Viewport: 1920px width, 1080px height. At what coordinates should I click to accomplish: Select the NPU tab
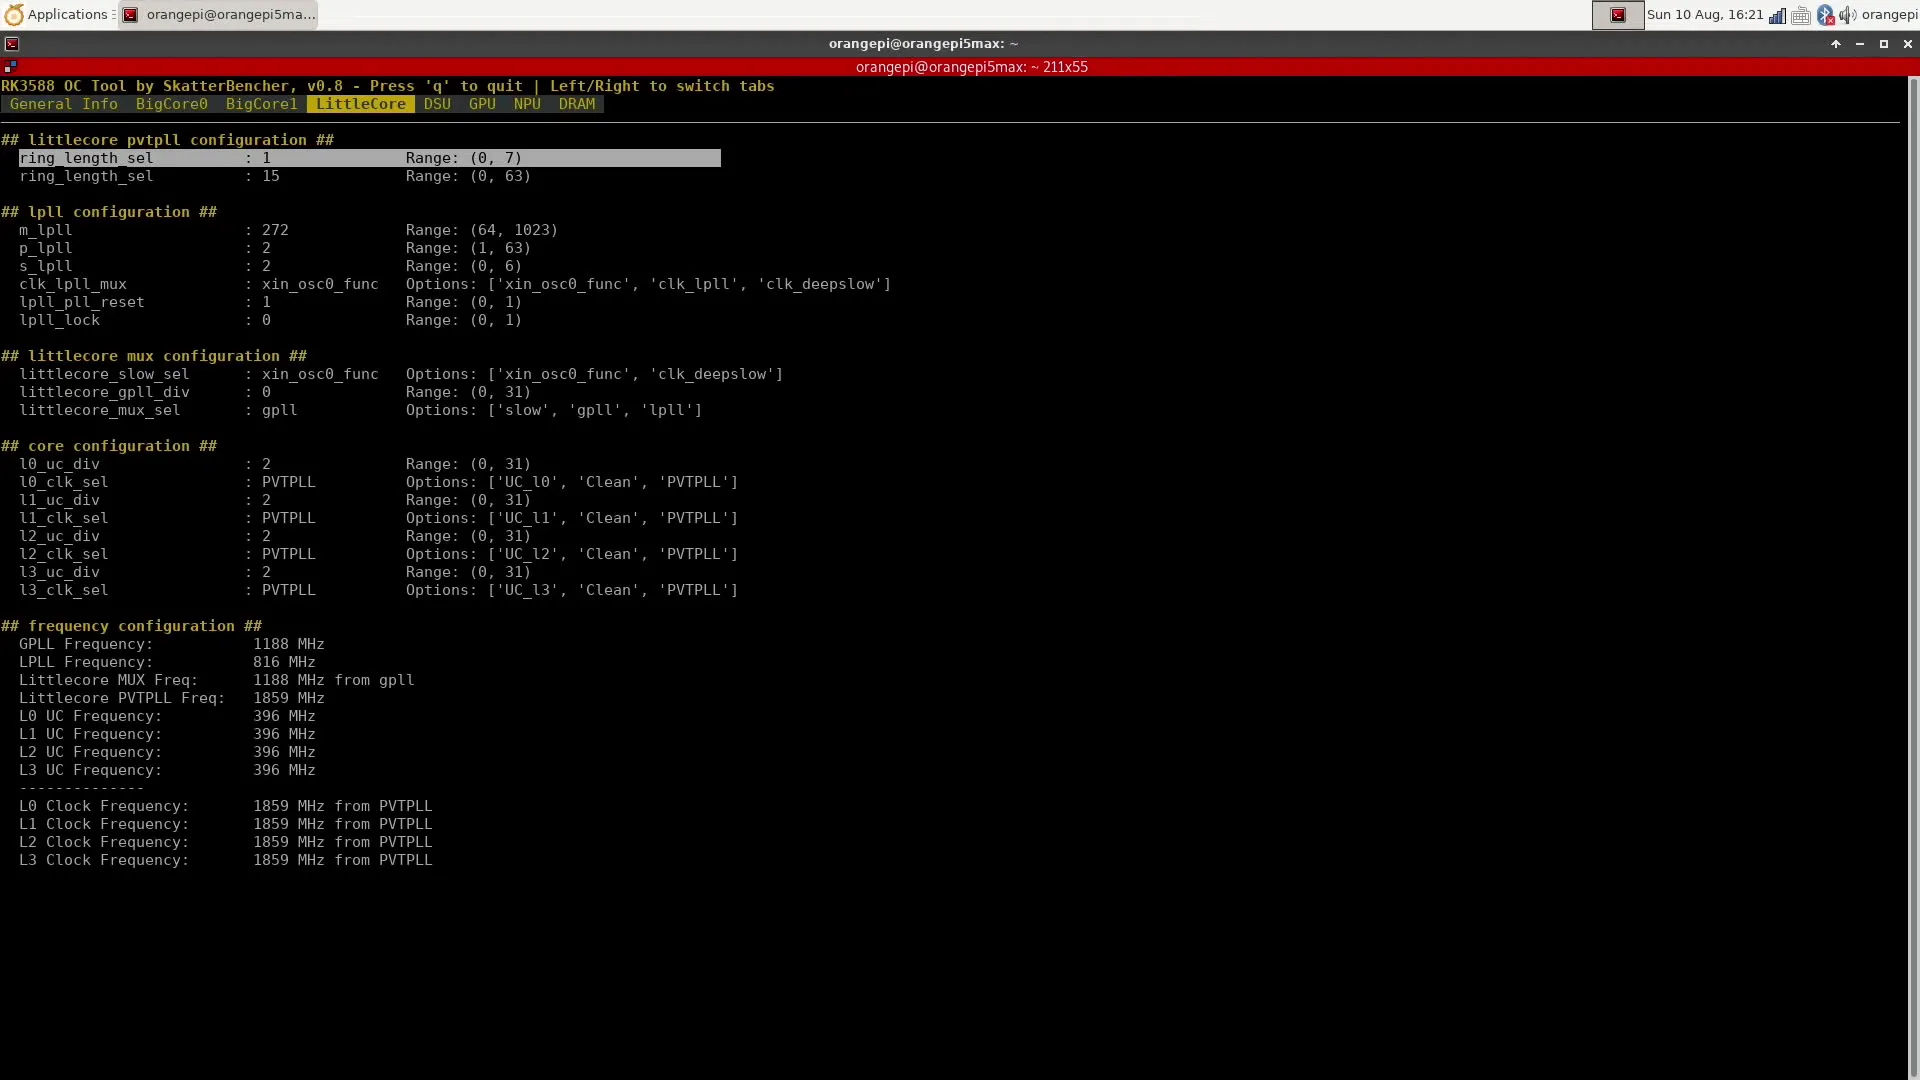coord(527,104)
